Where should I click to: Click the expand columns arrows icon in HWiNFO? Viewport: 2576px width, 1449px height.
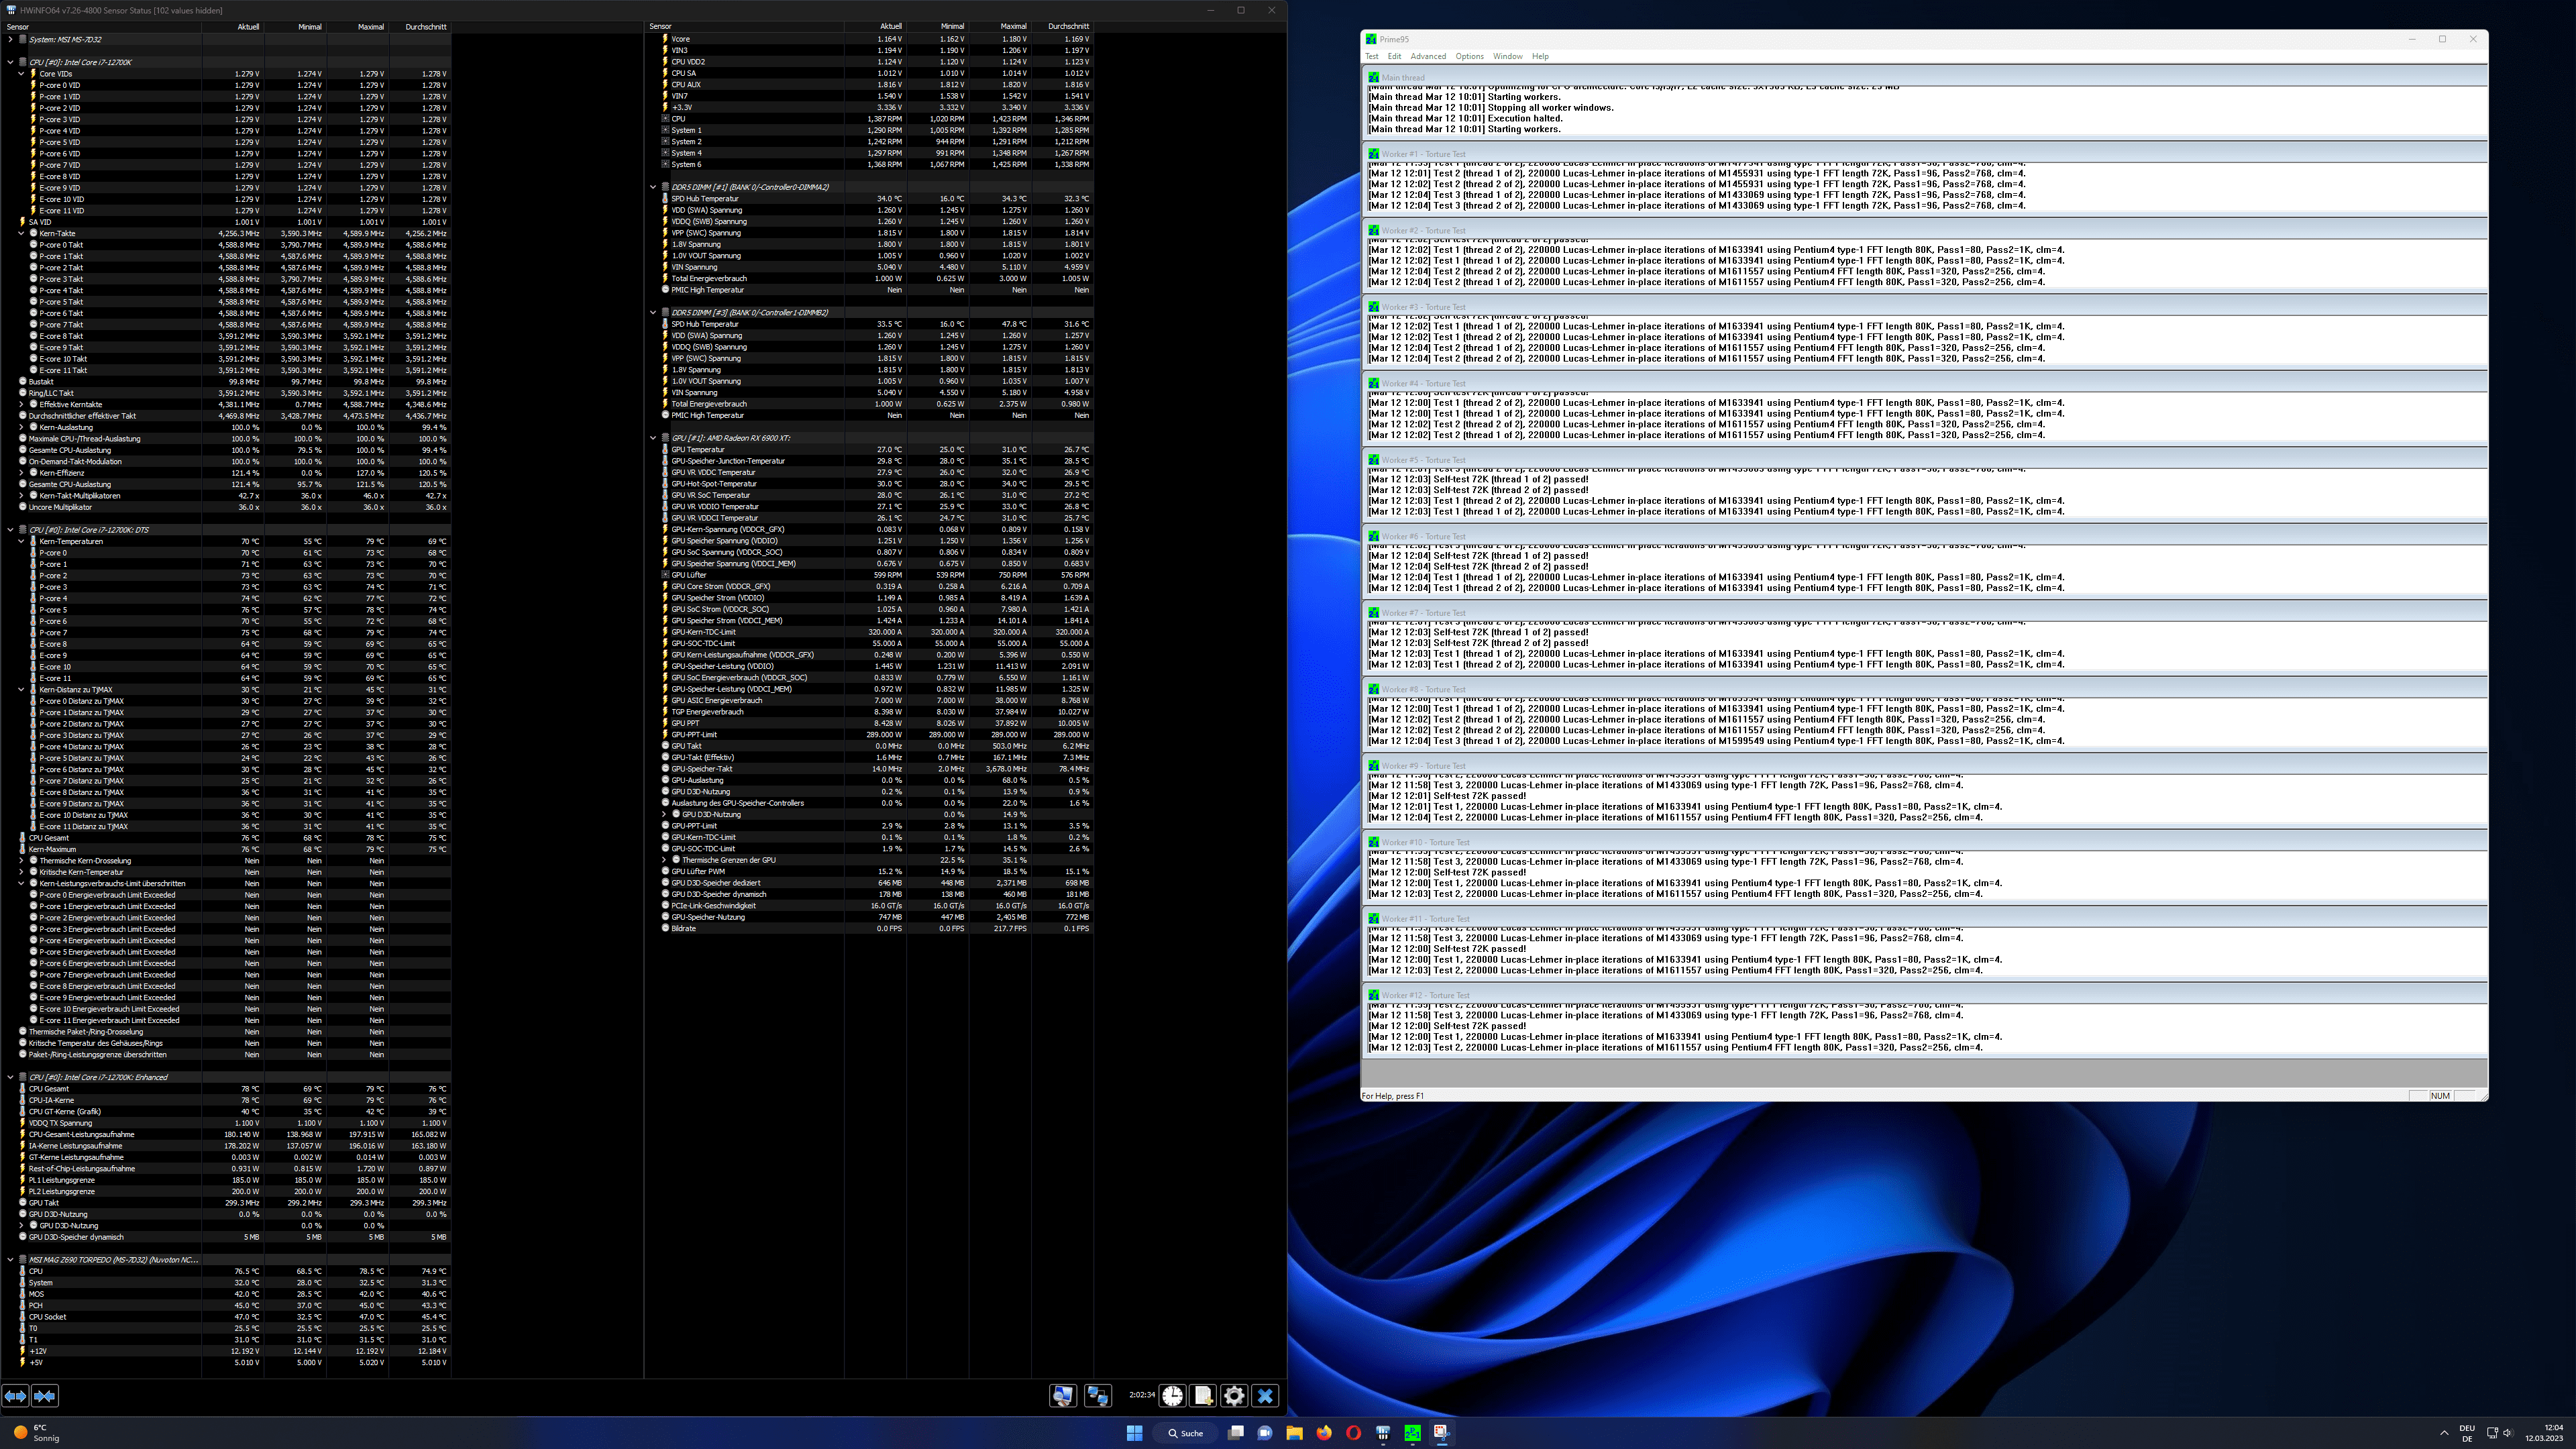pyautogui.click(x=15, y=1396)
